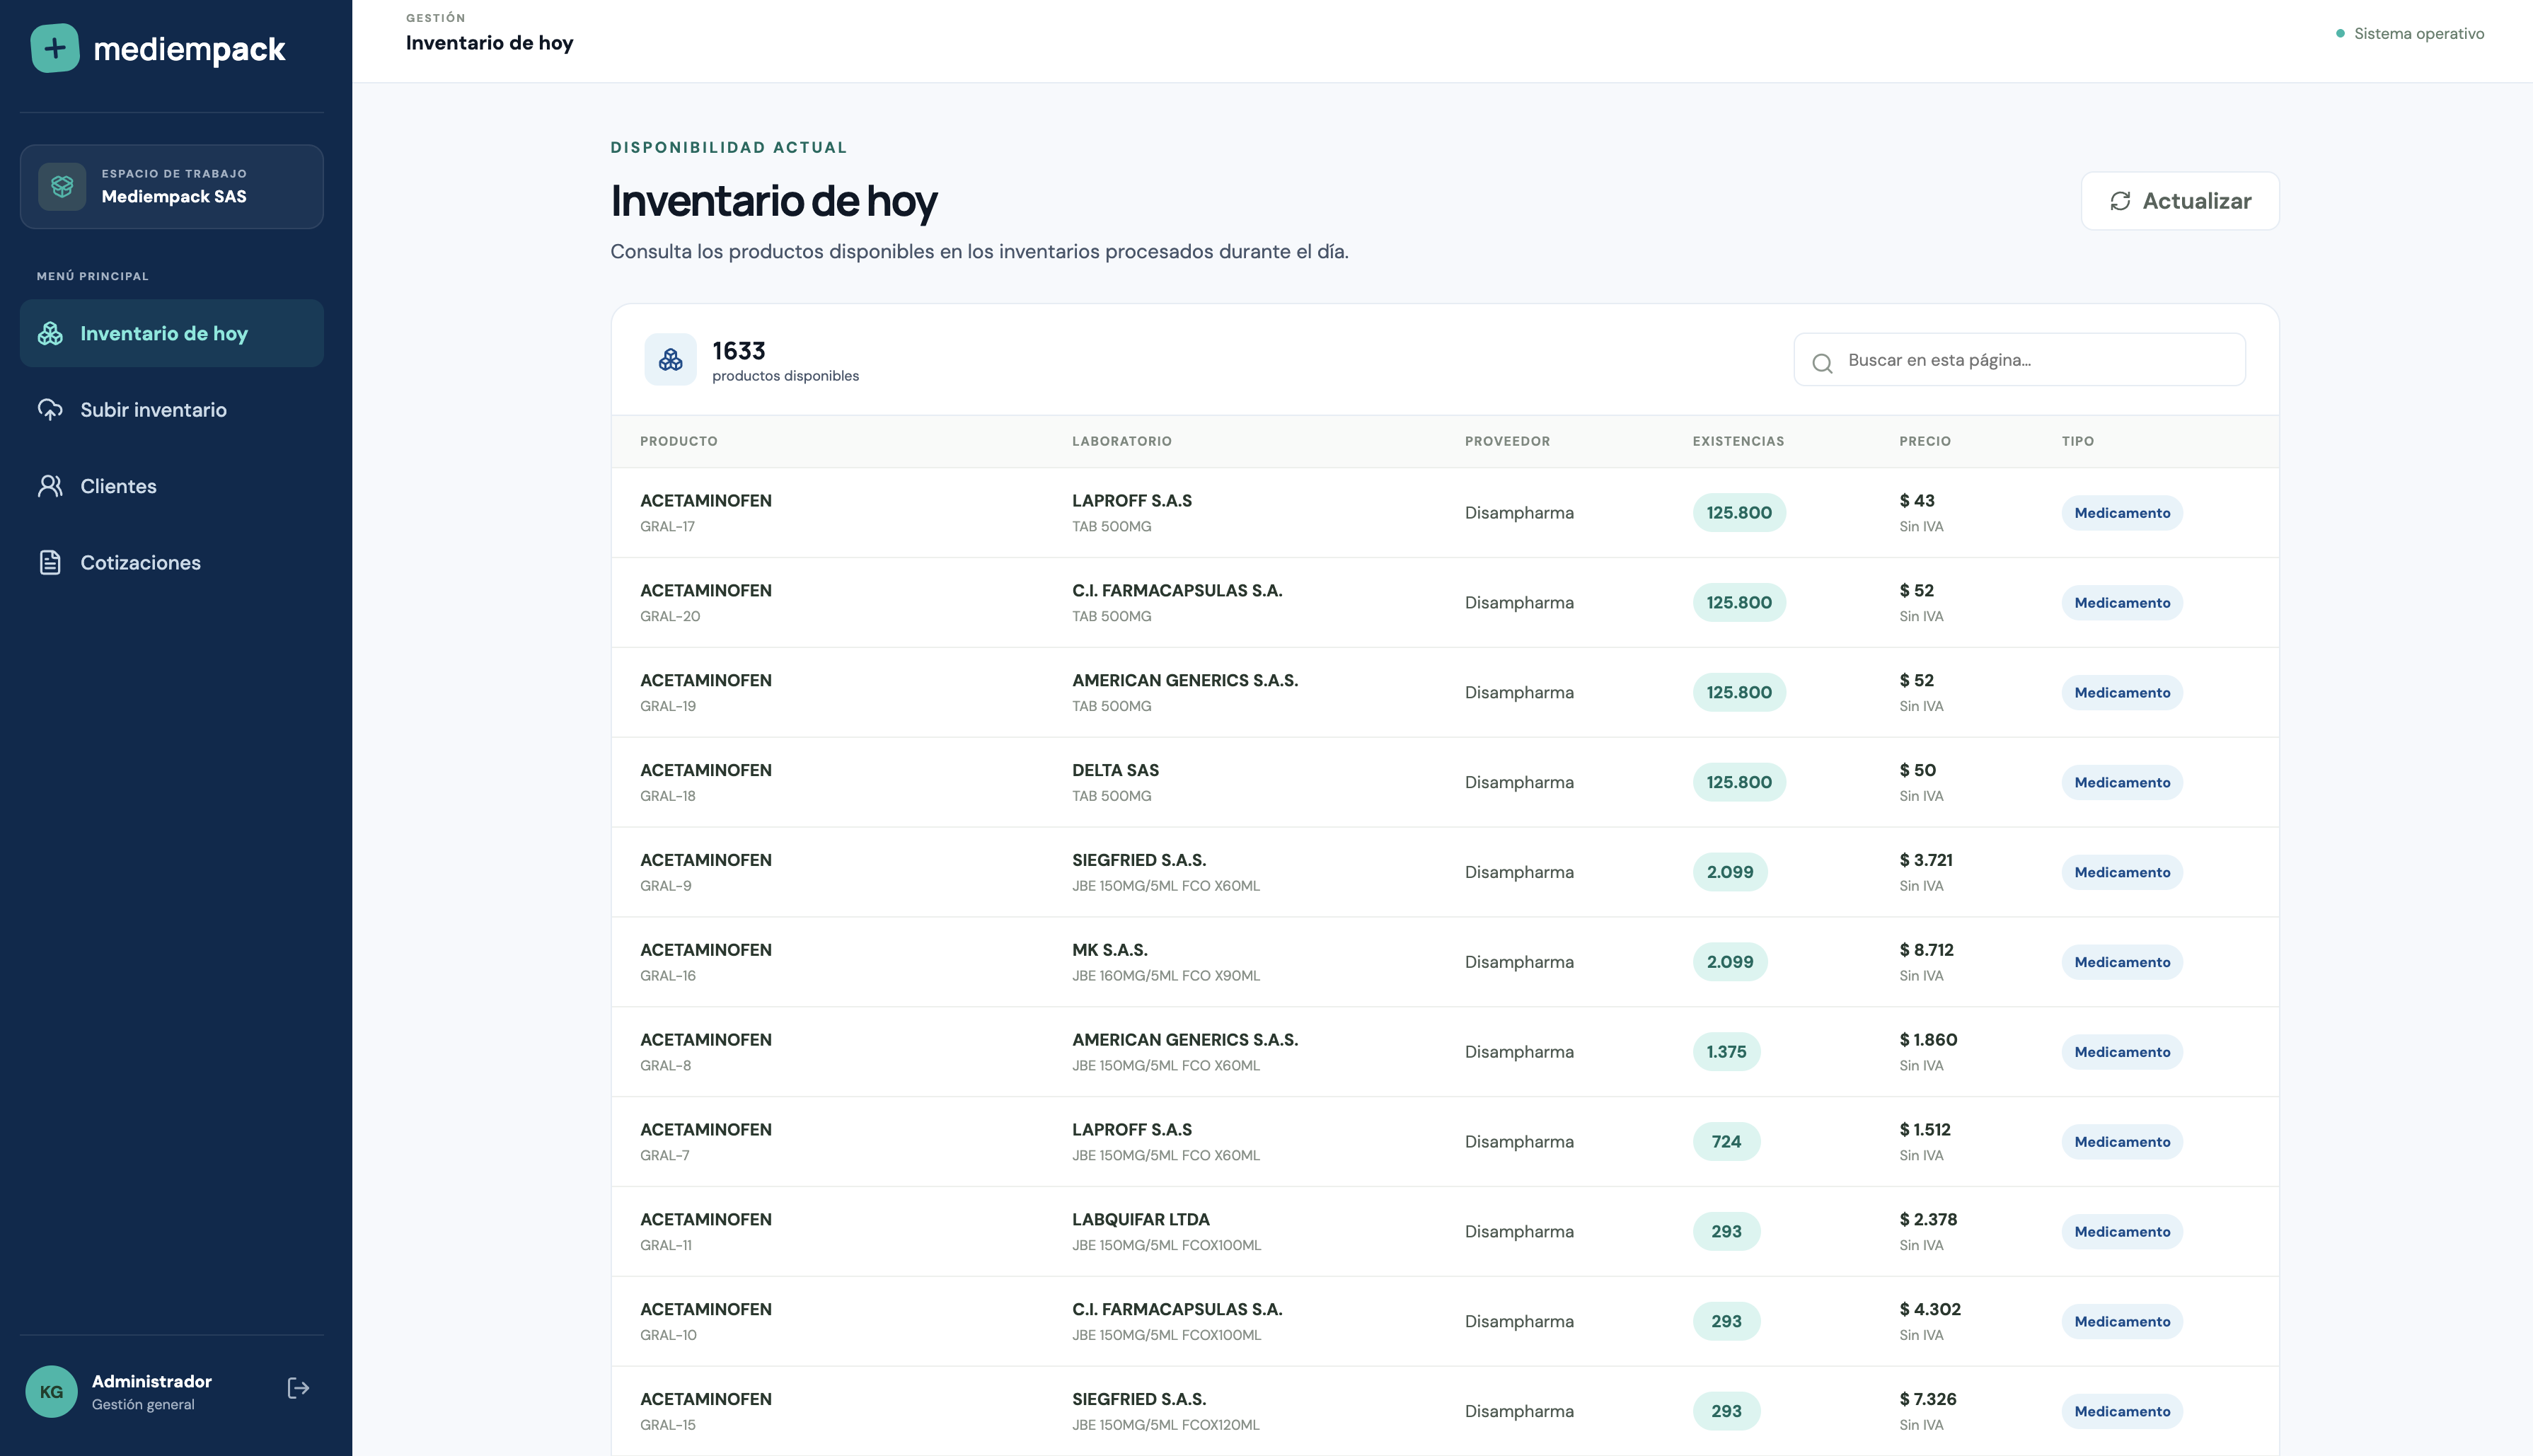Click the Inventario de hoy sidebar icon
Image resolution: width=2533 pixels, height=1456 pixels.
tap(50, 333)
